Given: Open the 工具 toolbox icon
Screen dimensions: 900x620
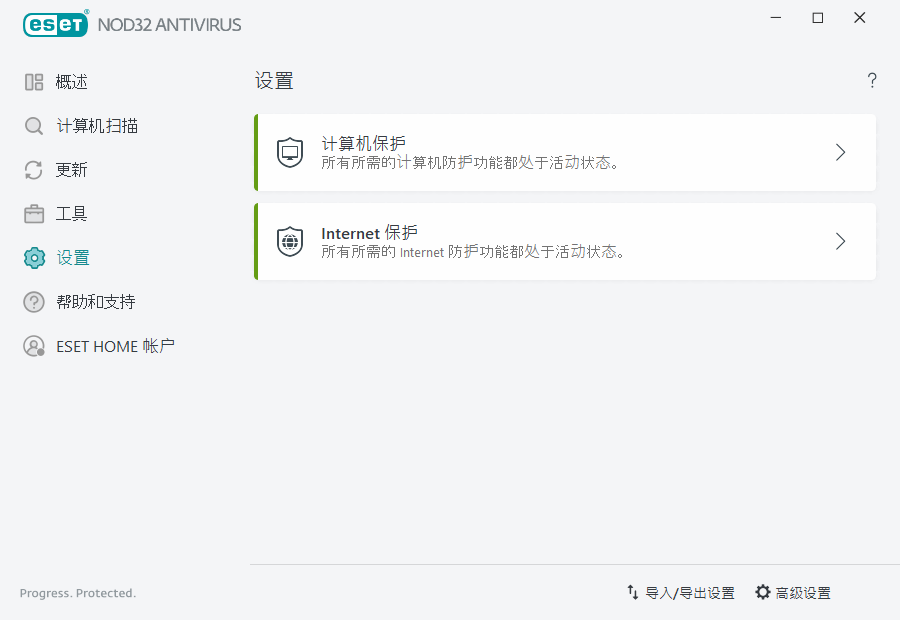Looking at the screenshot, I should 33,213.
